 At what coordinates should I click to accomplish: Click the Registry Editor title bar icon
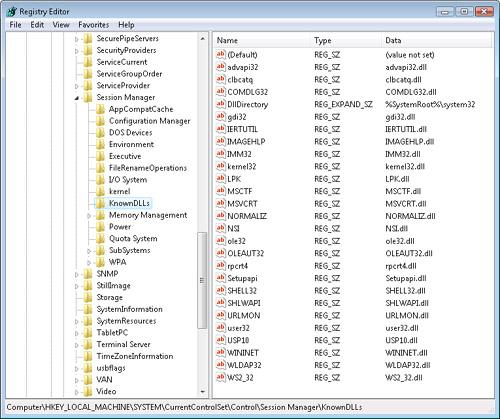12,11
